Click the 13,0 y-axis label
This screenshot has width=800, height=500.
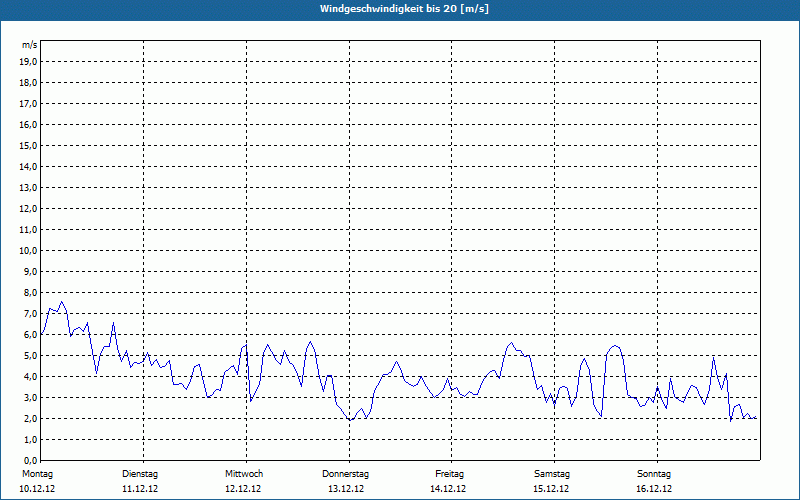[28, 188]
